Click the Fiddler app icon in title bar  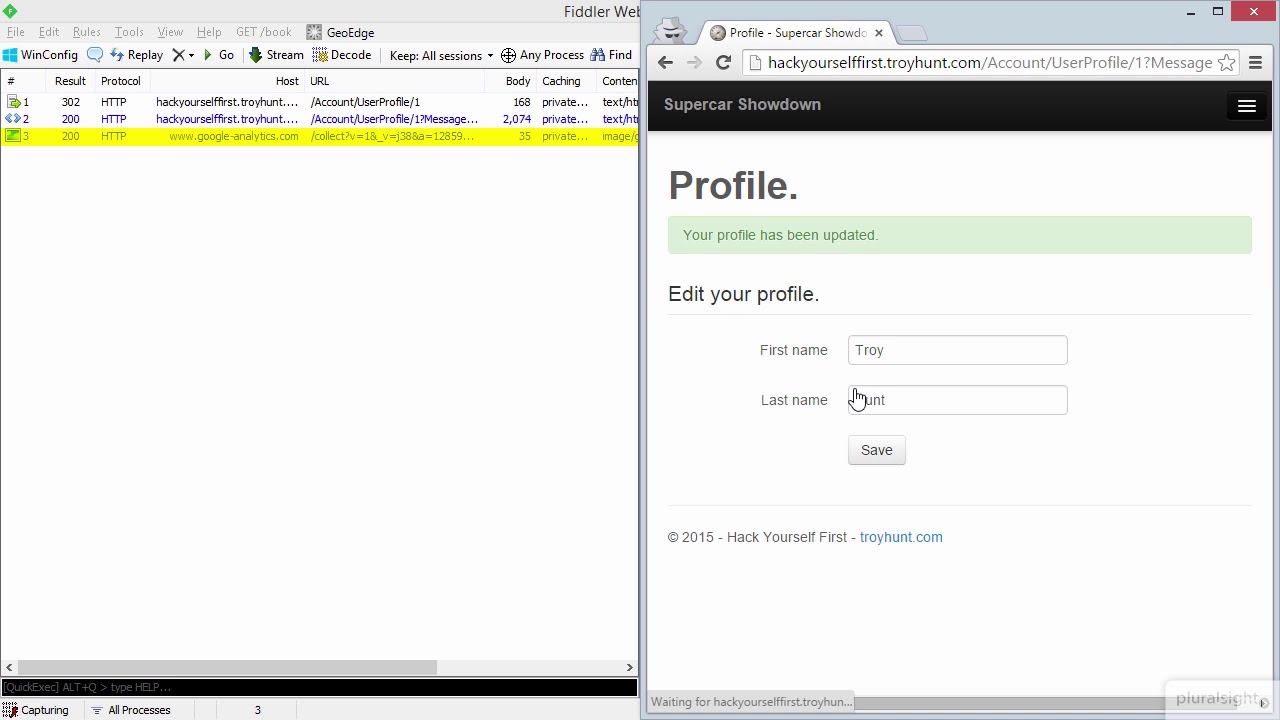click(x=10, y=11)
